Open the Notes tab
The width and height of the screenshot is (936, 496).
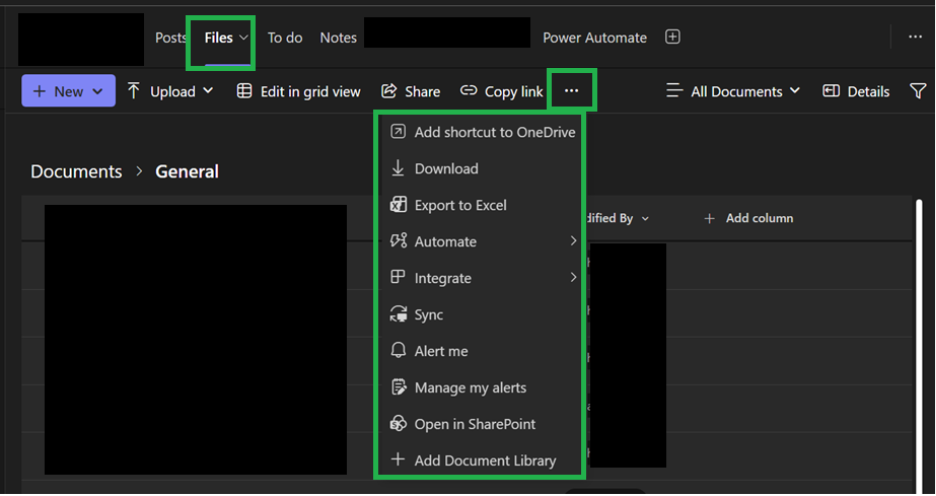[x=338, y=38]
